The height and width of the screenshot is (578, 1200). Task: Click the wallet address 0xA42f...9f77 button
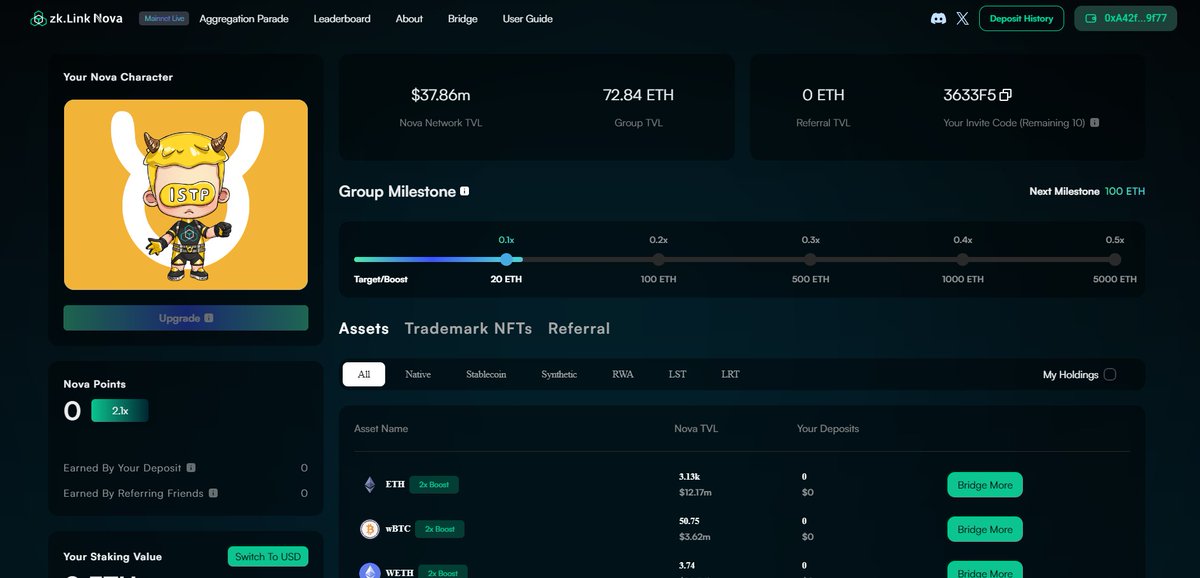[x=1126, y=19]
